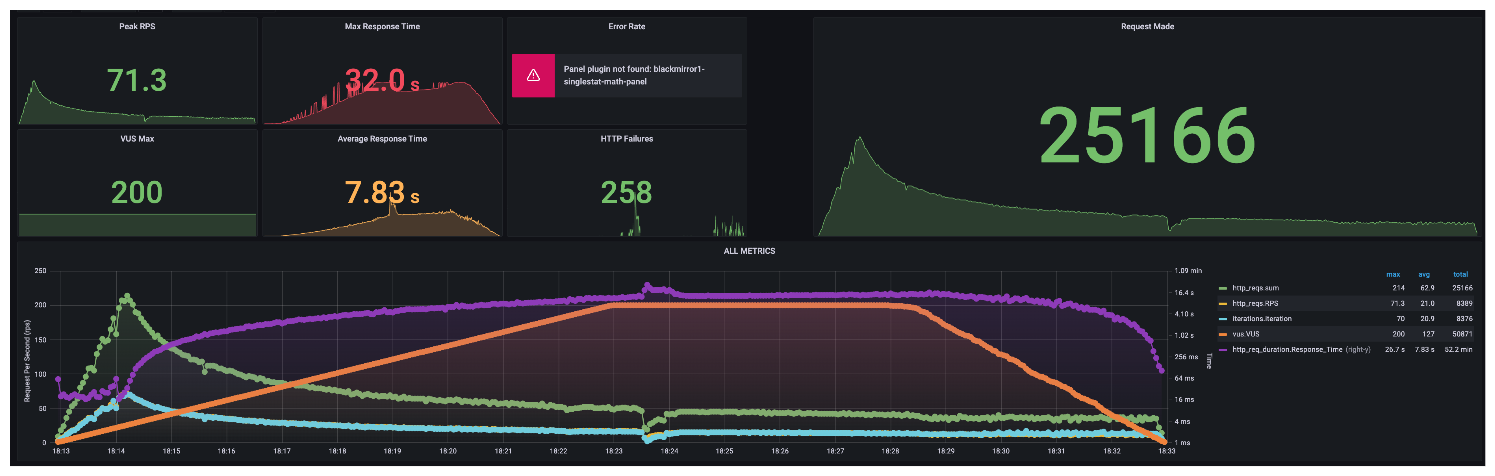This screenshot has height=476, width=1495.
Task: Click the Error Rate panel title
Action: tap(626, 26)
